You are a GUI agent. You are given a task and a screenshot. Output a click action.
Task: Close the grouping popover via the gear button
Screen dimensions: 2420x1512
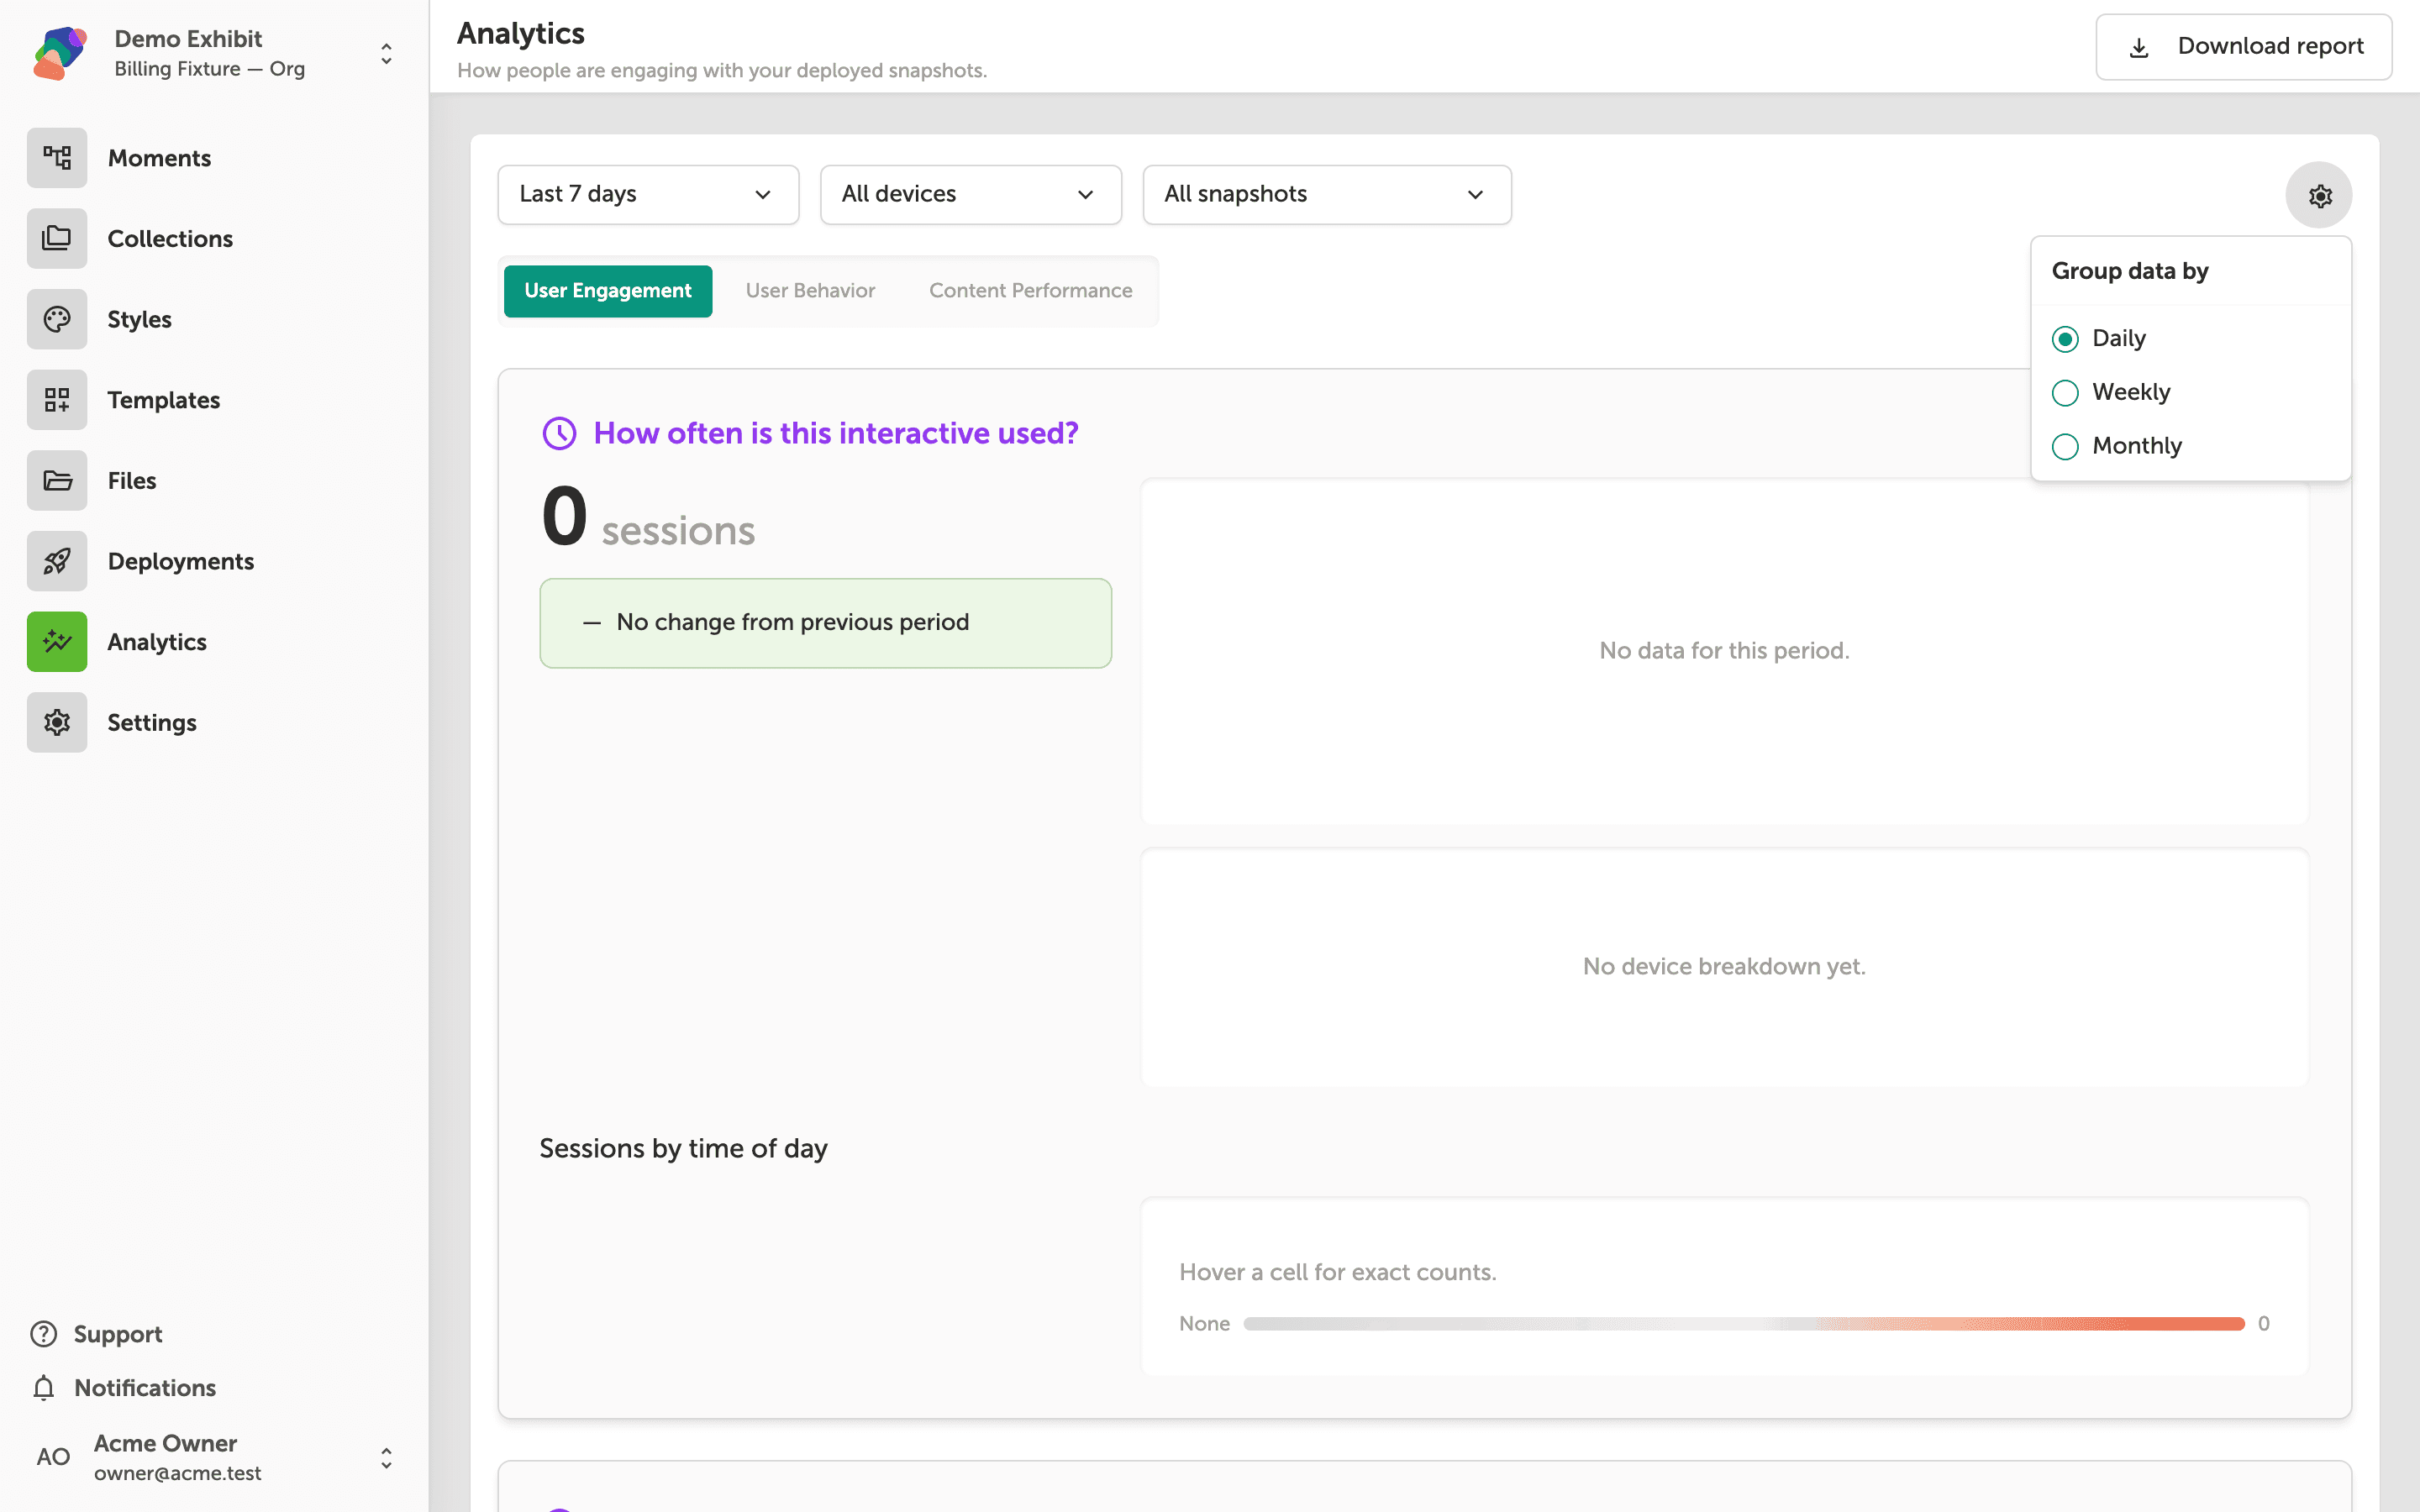(2319, 195)
